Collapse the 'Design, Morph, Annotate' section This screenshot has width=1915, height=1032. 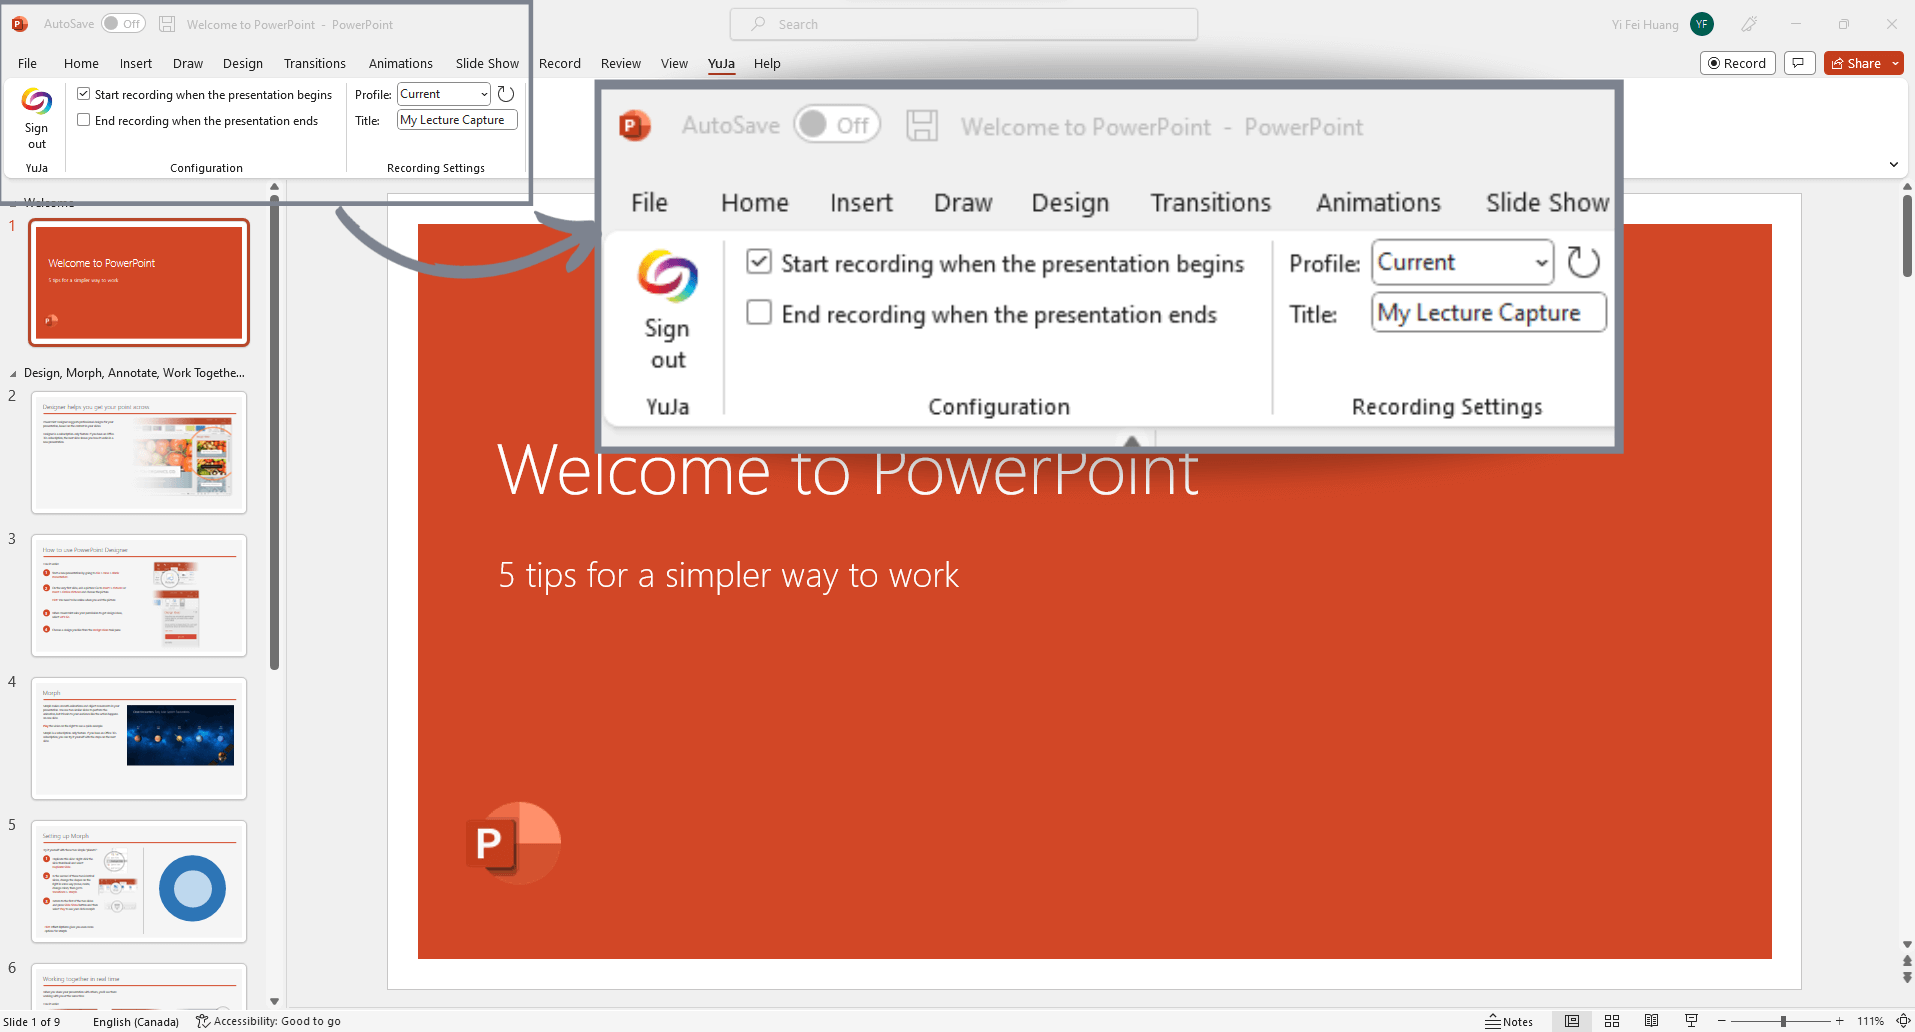(x=13, y=373)
